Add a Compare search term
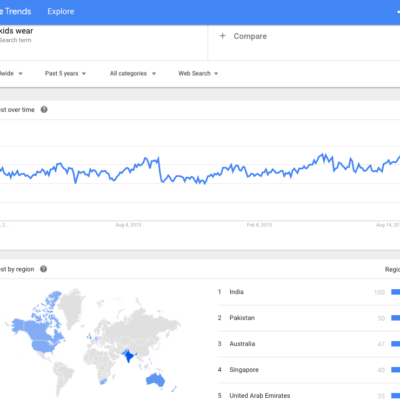The width and height of the screenshot is (400, 400). point(250,36)
